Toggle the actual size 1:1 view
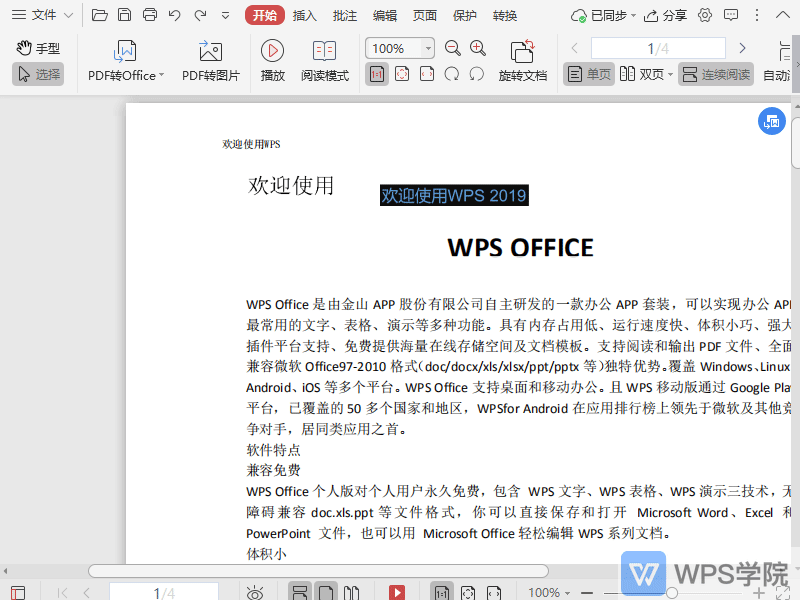Screen dimensions: 800x600 tap(376, 73)
